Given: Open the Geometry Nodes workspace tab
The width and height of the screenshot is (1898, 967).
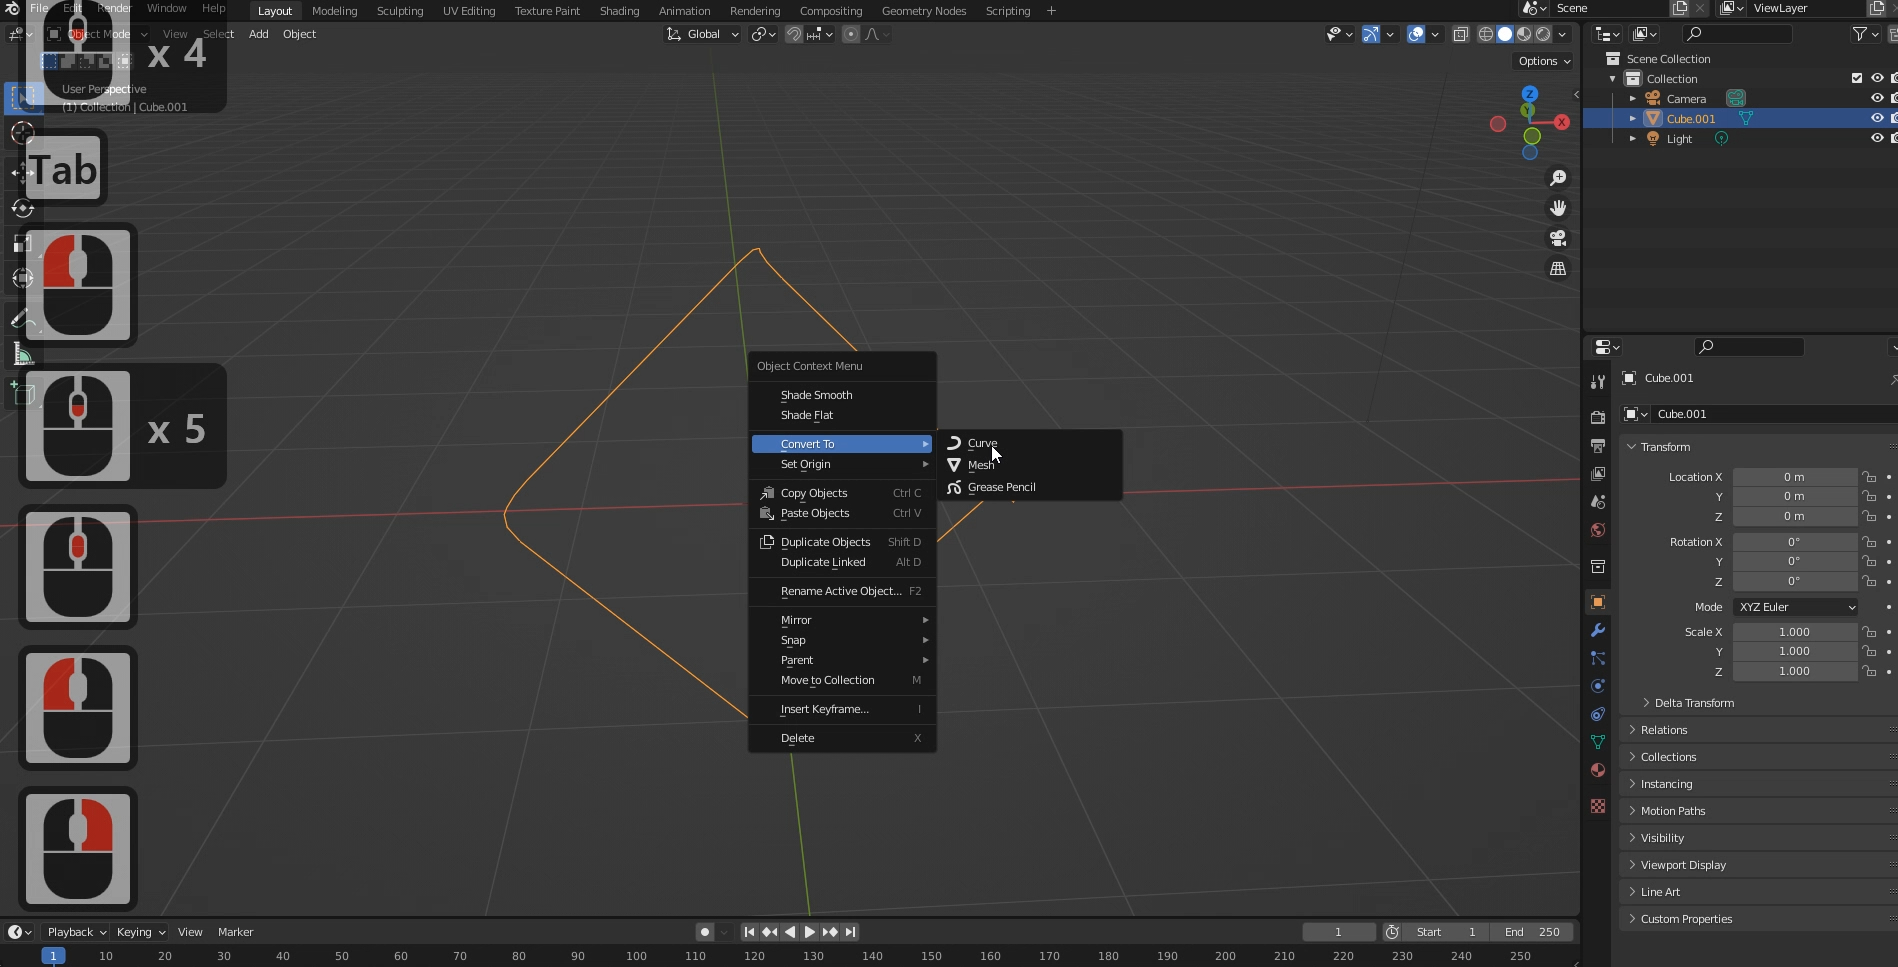Looking at the screenshot, I should coord(923,11).
